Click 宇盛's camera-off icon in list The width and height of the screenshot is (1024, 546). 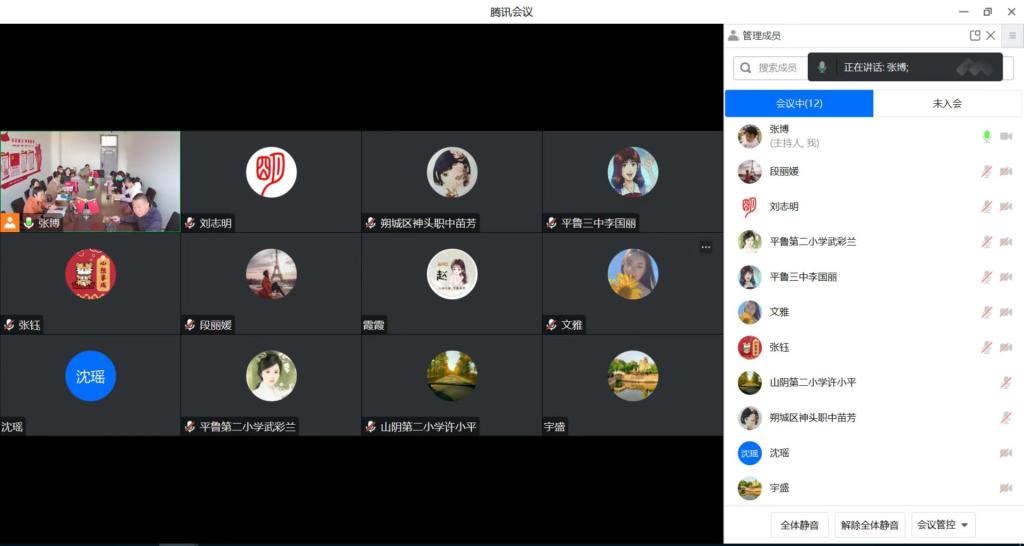click(x=1006, y=488)
